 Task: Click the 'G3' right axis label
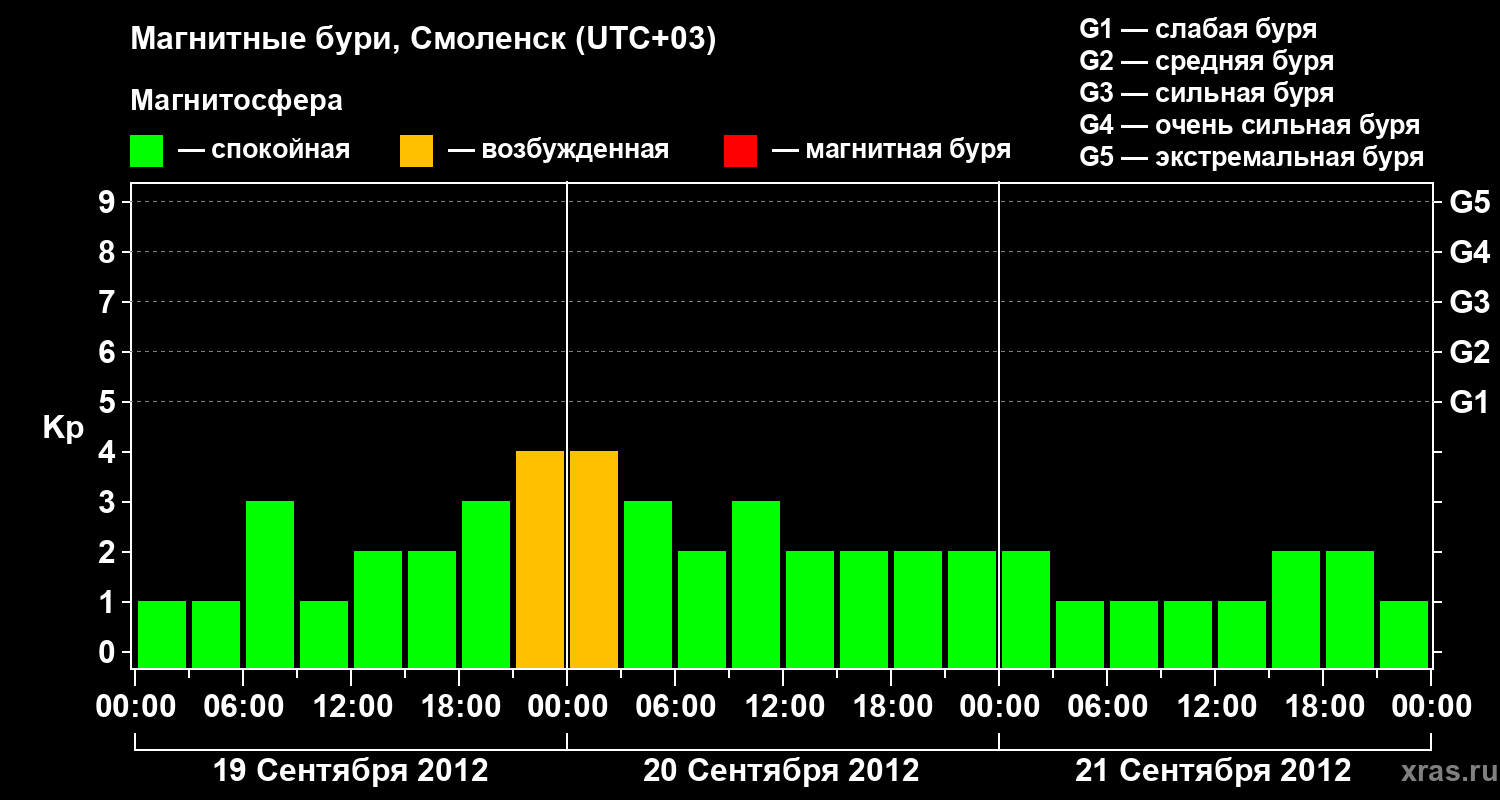click(1469, 302)
